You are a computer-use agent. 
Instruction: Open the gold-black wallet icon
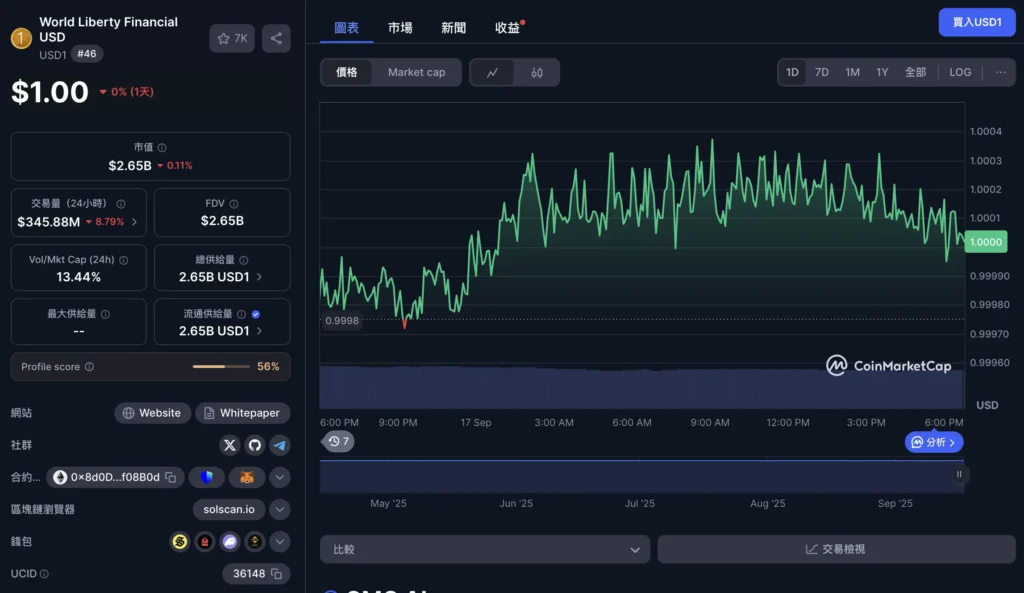254,541
